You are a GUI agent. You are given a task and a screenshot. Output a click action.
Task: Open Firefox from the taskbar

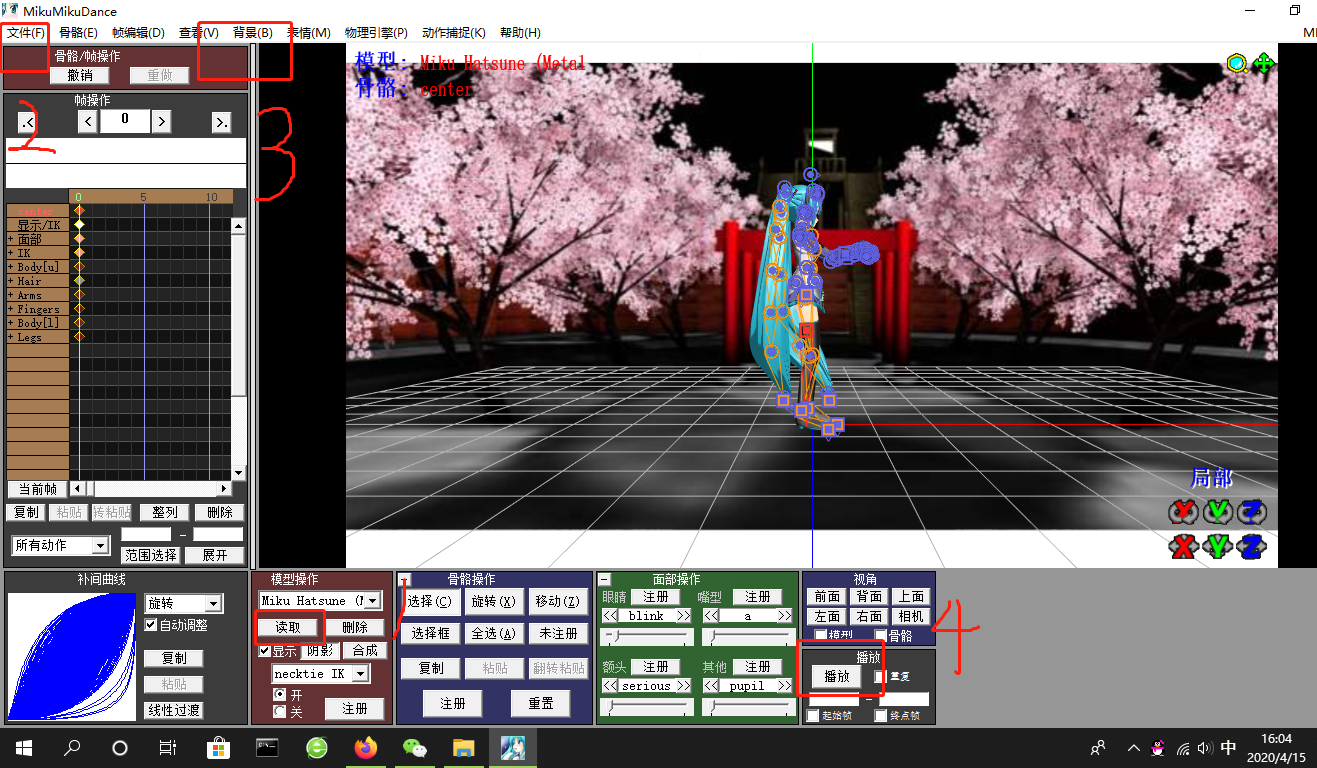[364, 747]
